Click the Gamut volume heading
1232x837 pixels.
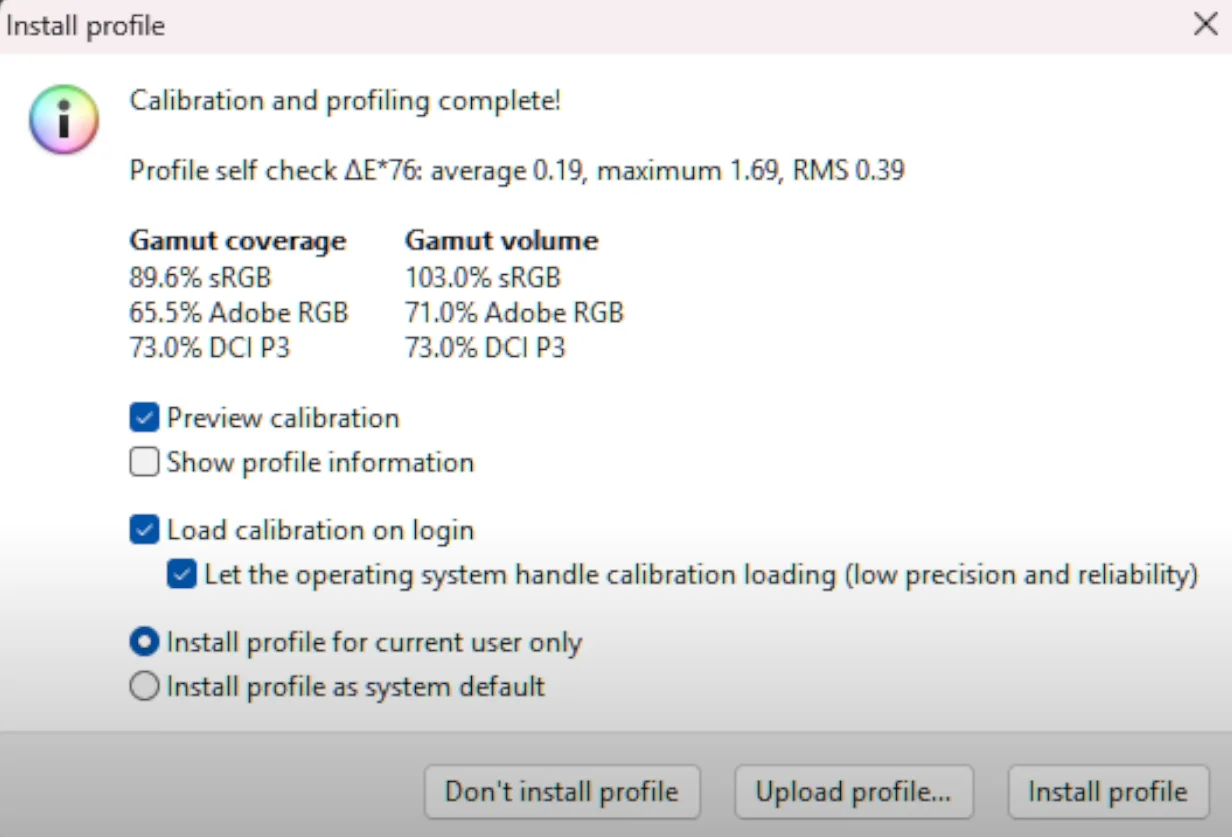[500, 240]
